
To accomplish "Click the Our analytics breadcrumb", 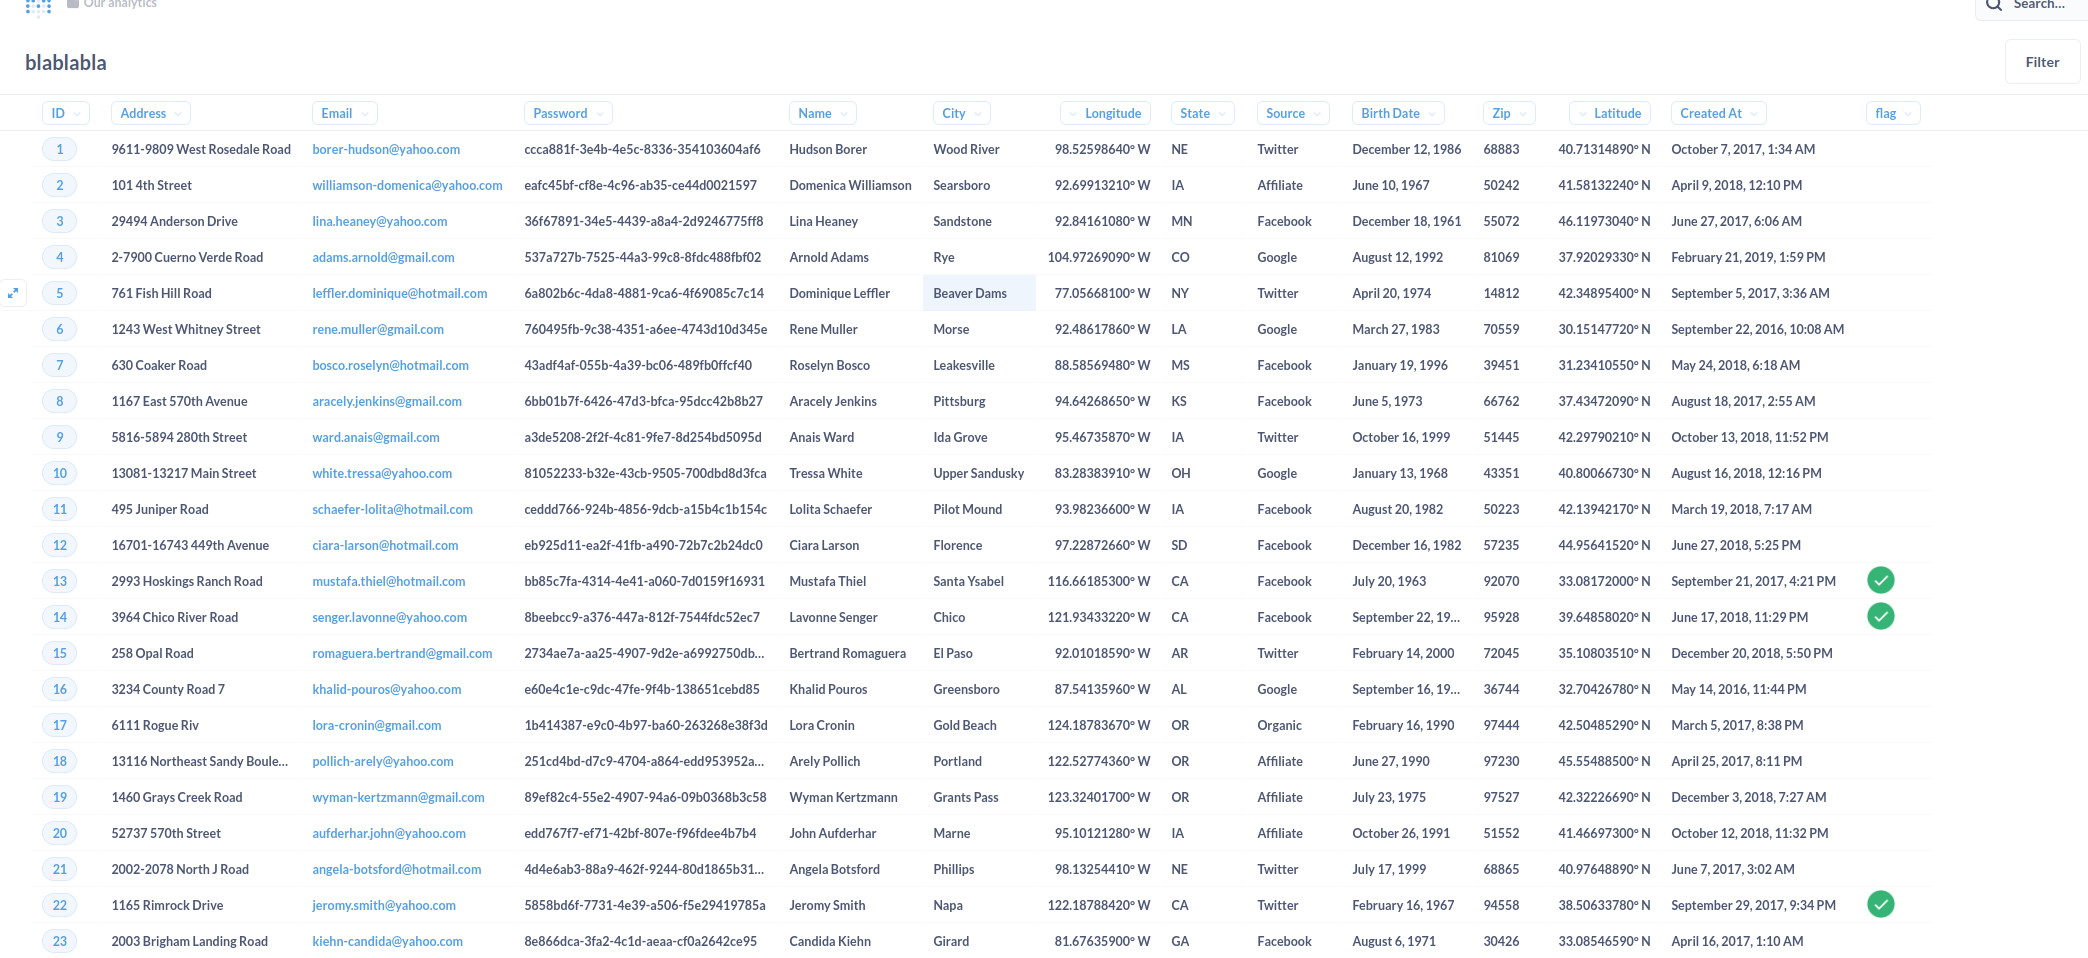I will tap(118, 4).
